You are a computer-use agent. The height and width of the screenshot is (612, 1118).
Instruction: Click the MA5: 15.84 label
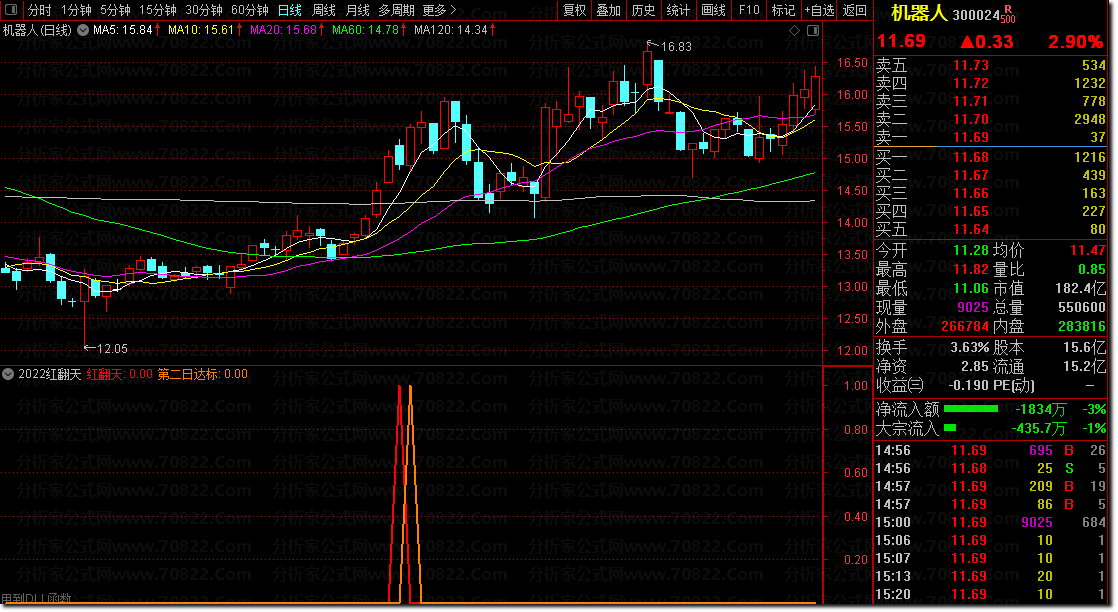pyautogui.click(x=123, y=30)
